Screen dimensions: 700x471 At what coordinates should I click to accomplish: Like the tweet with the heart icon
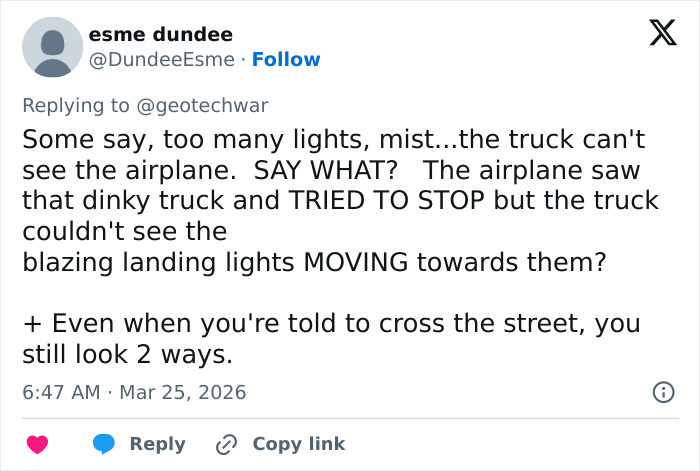pyautogui.click(x=37, y=444)
